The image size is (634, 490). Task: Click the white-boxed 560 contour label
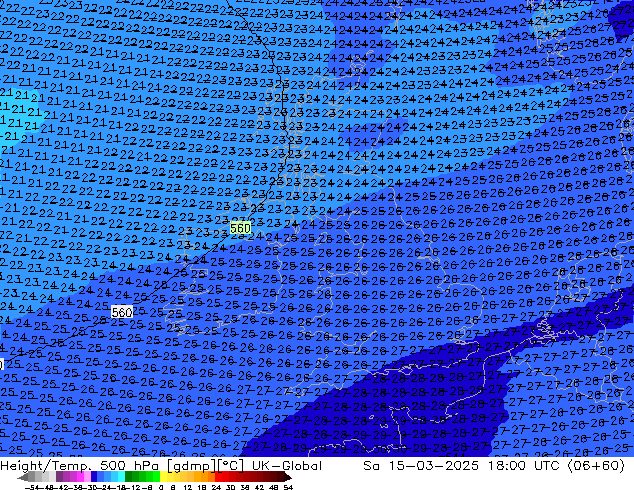point(122,312)
